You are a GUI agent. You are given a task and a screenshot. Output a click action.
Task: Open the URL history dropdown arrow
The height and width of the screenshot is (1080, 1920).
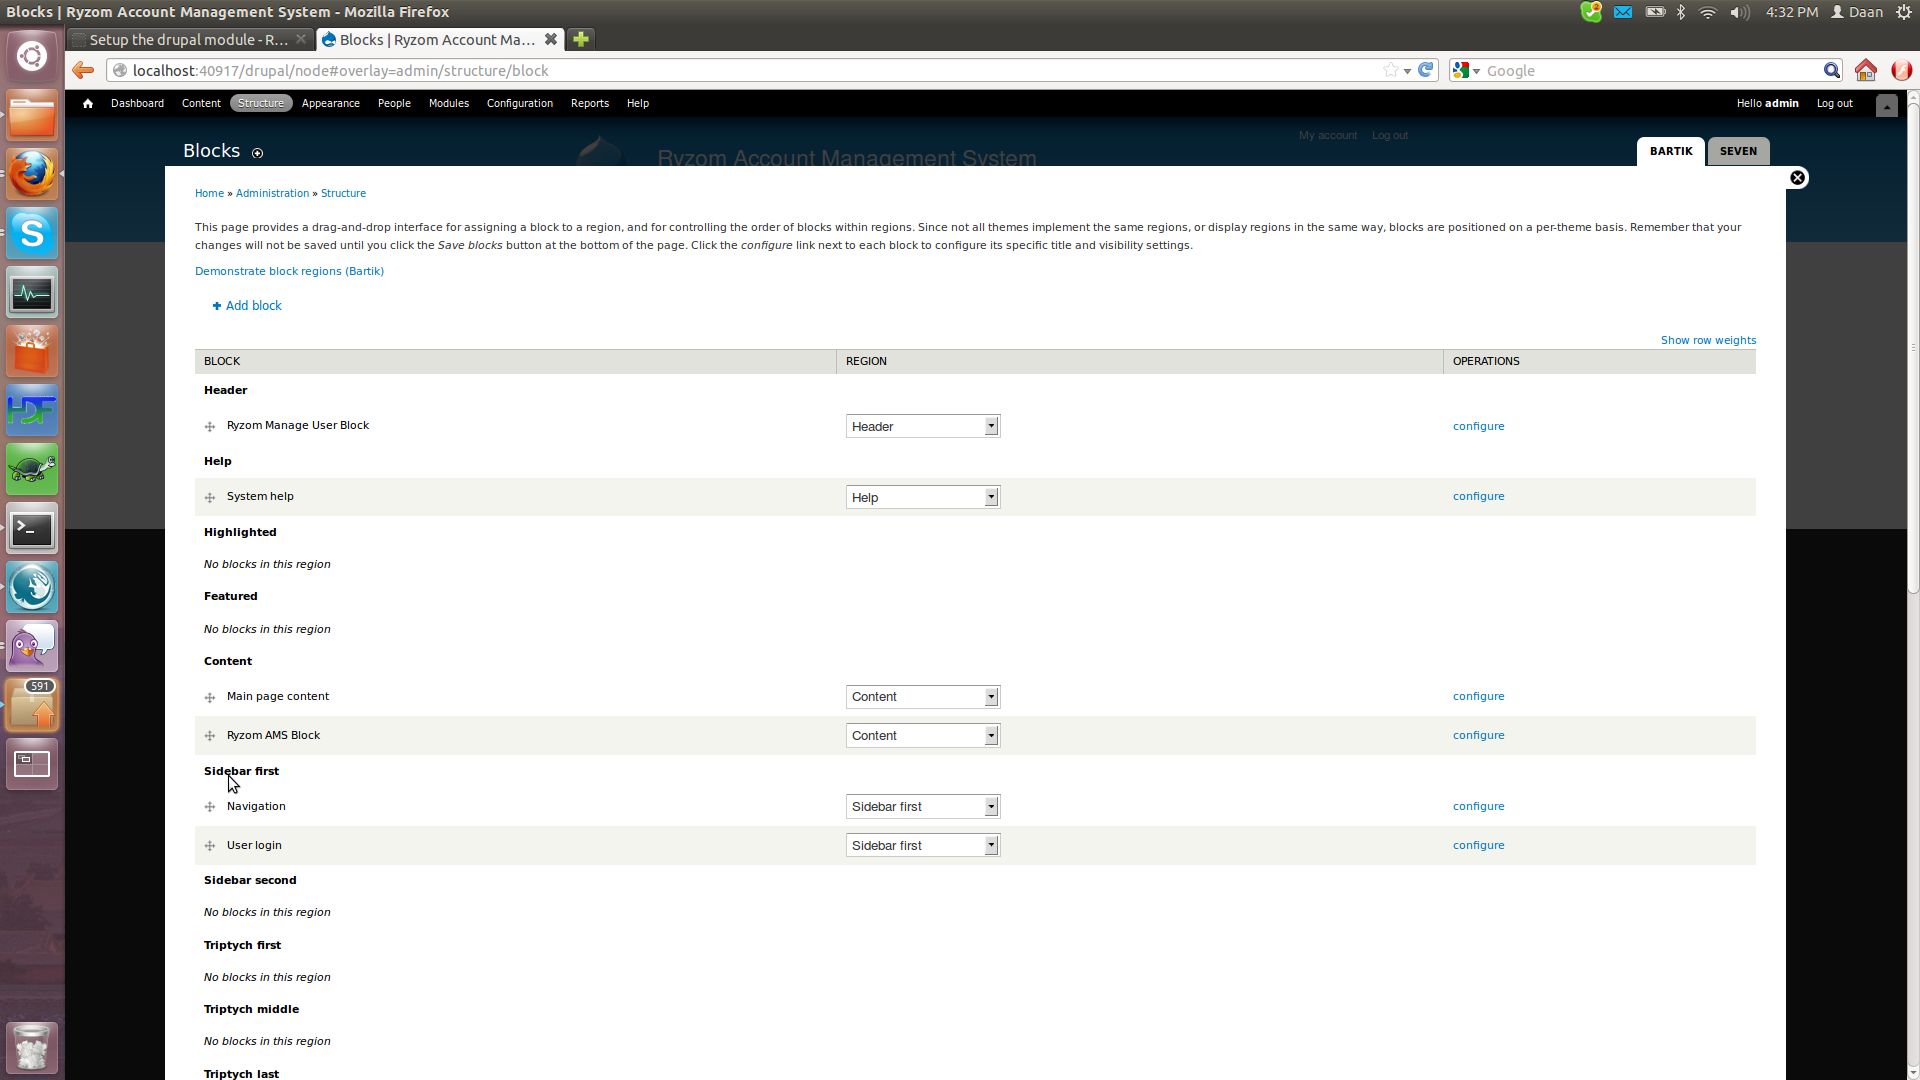[x=1407, y=71]
